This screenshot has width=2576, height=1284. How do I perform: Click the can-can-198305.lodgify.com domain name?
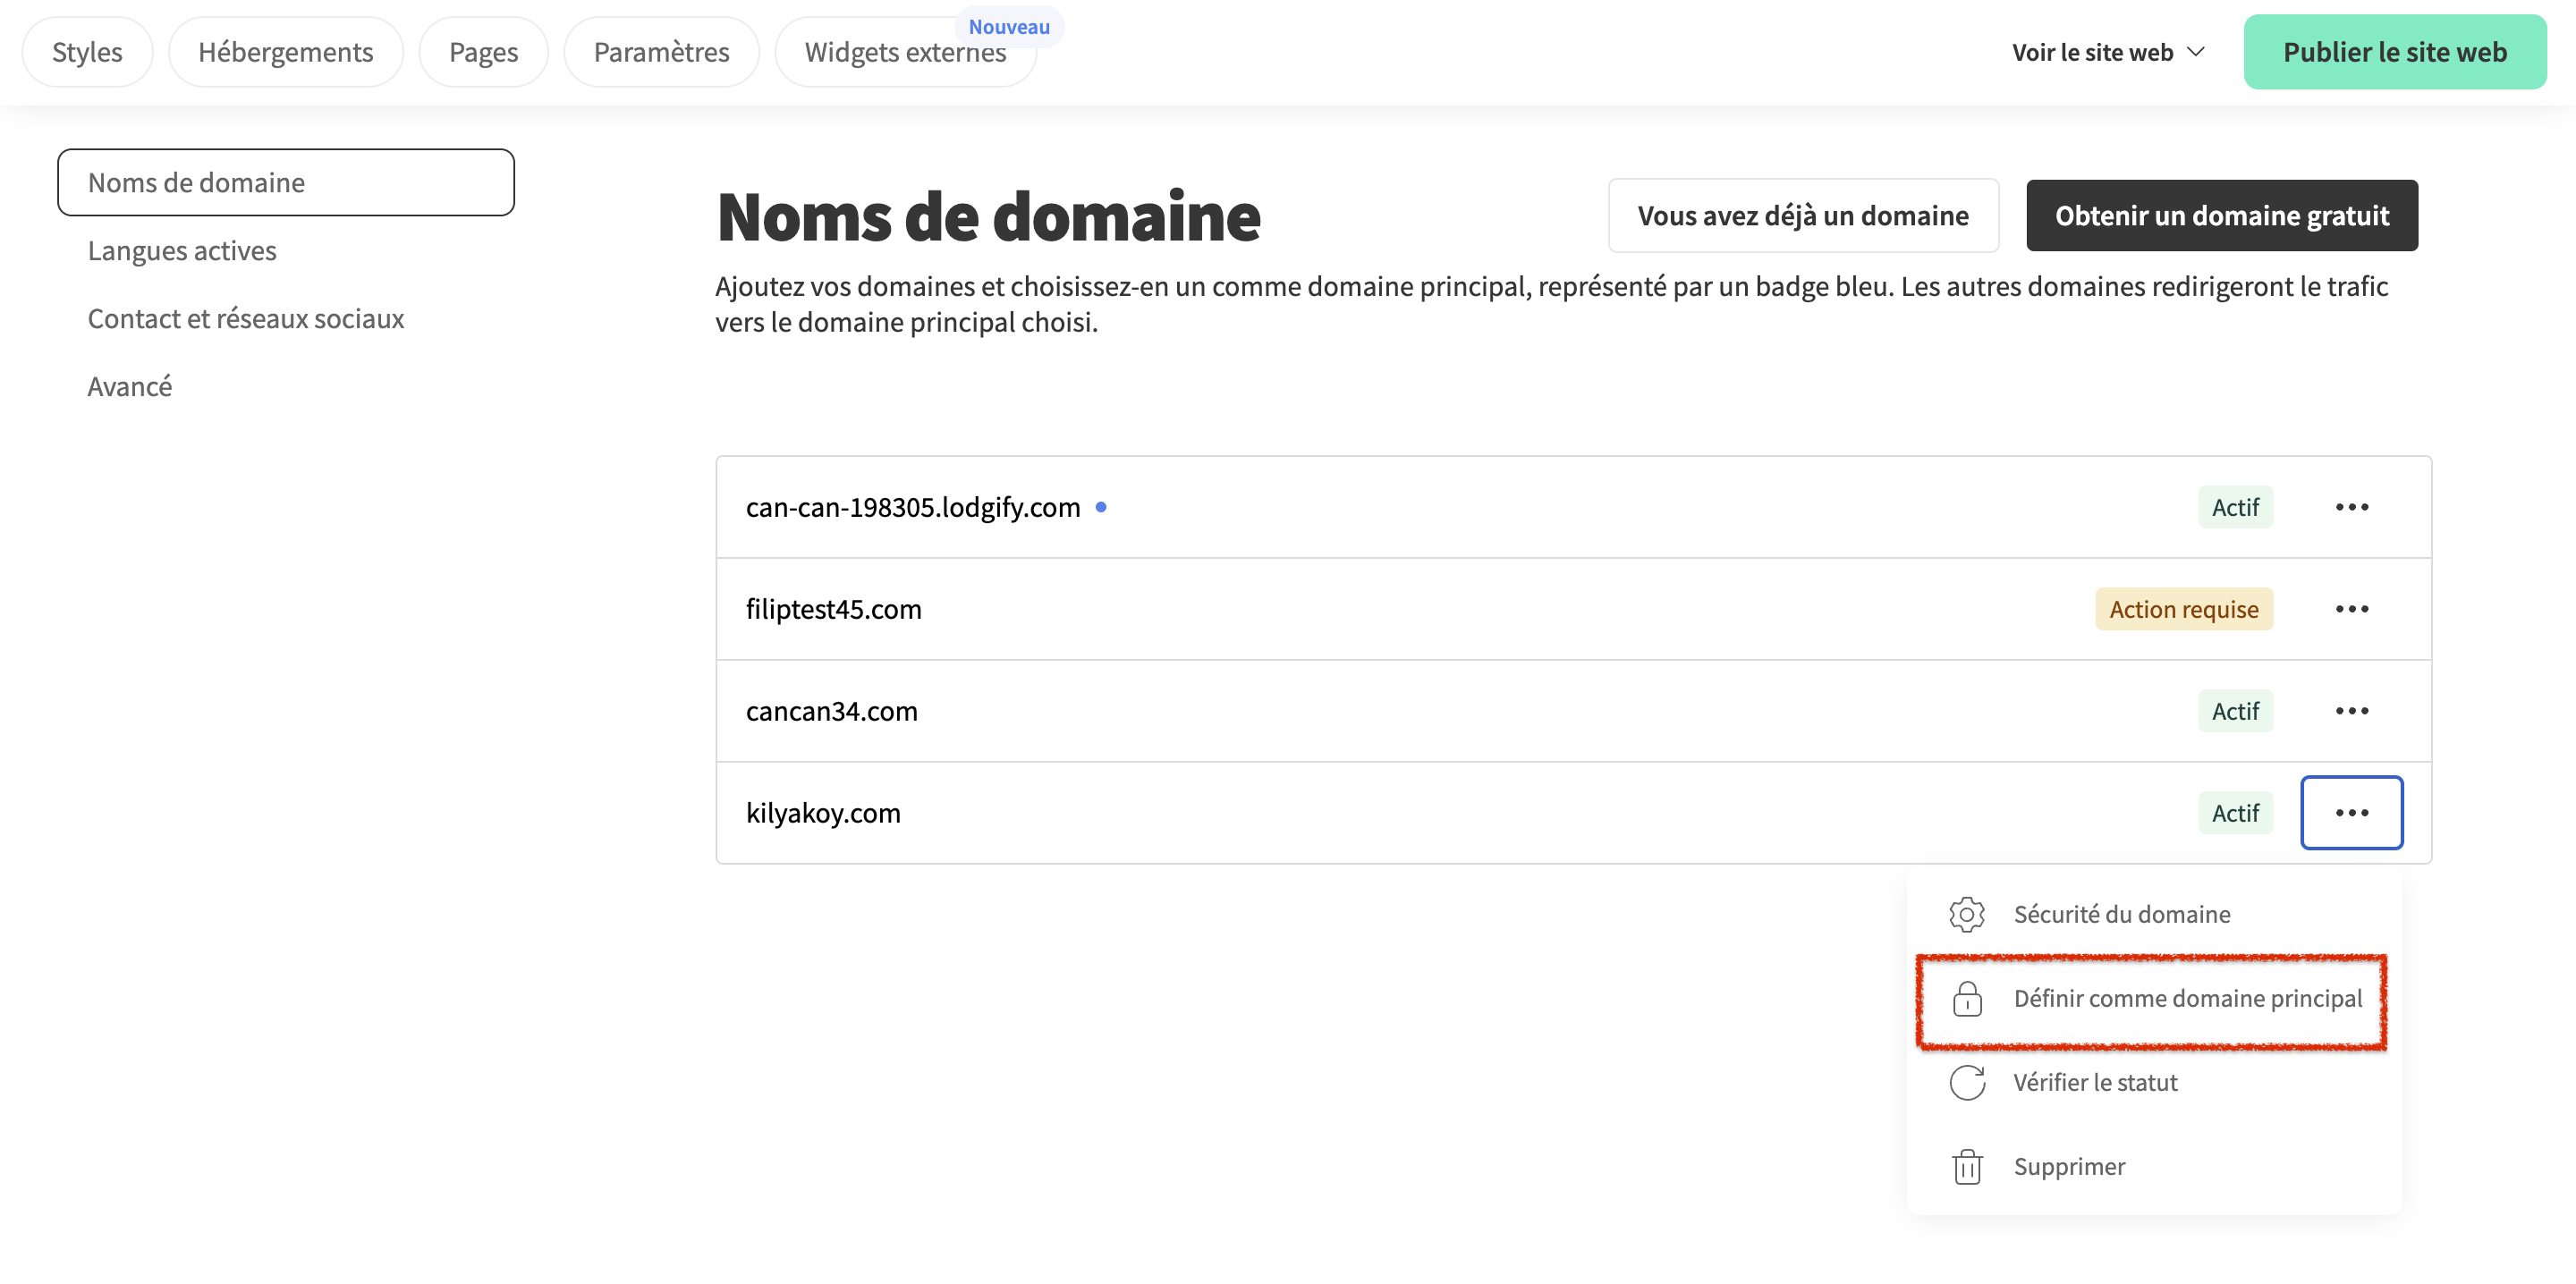[913, 507]
